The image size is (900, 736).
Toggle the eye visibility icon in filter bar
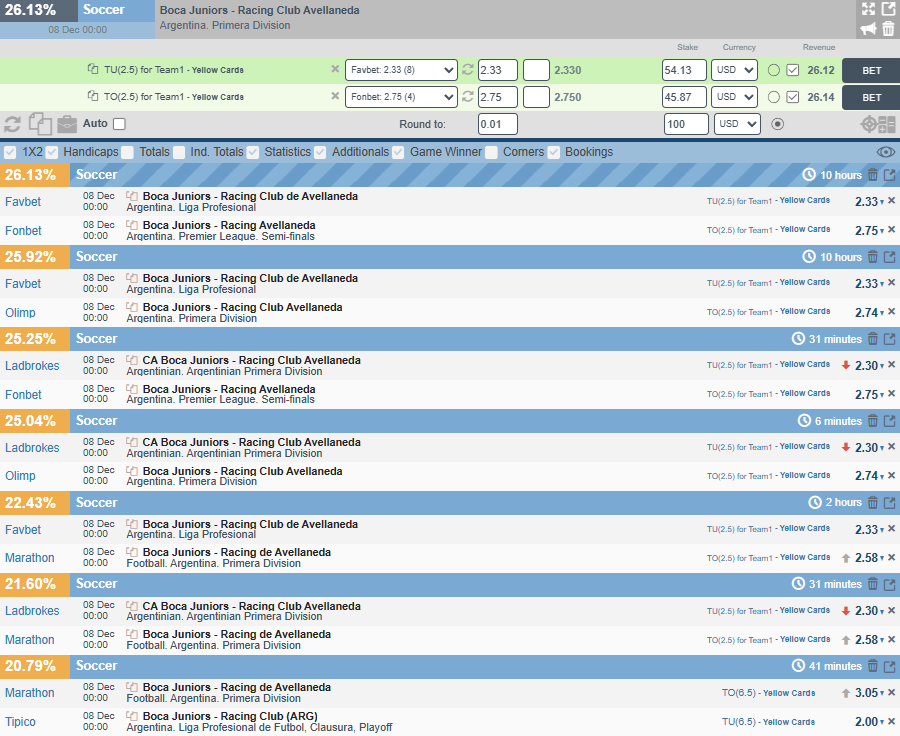coord(886,152)
